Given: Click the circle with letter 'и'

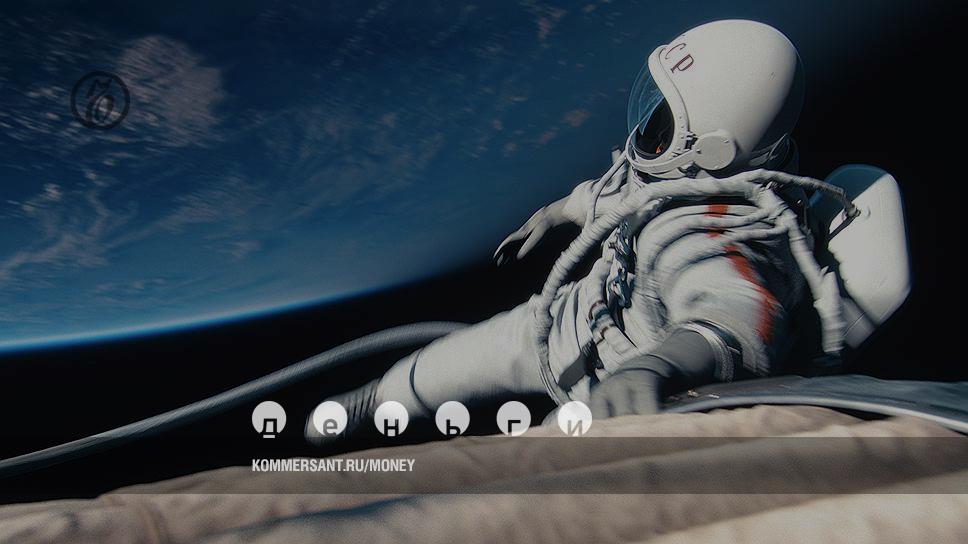Looking at the screenshot, I should [x=574, y=419].
